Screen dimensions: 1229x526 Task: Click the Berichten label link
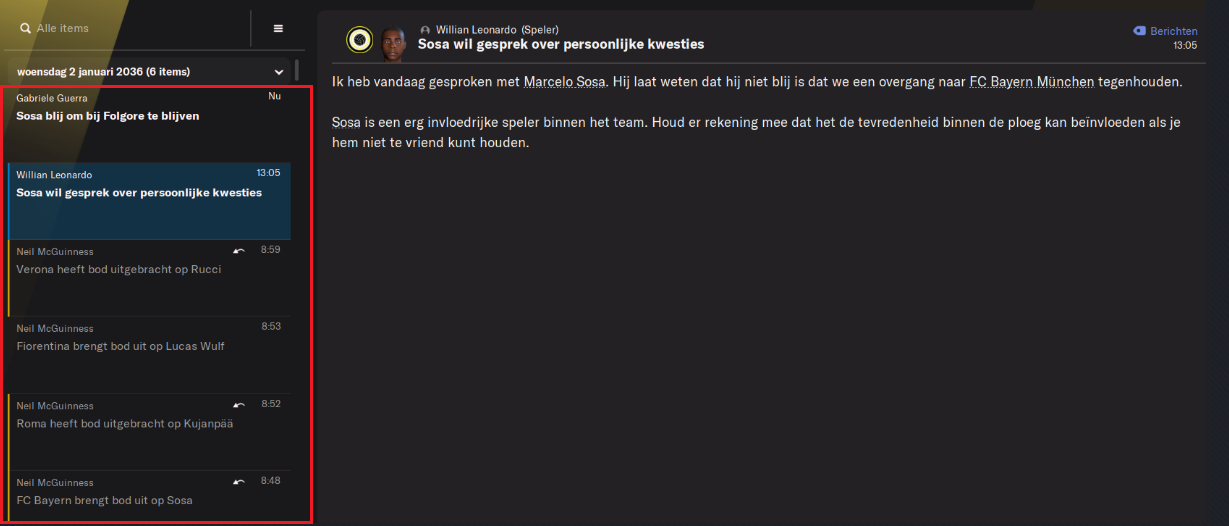[x=1173, y=31]
